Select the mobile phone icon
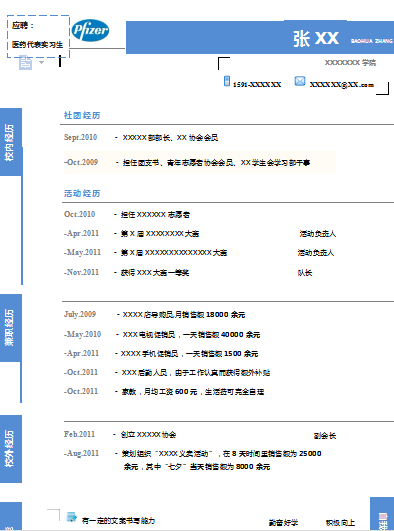 click(227, 81)
